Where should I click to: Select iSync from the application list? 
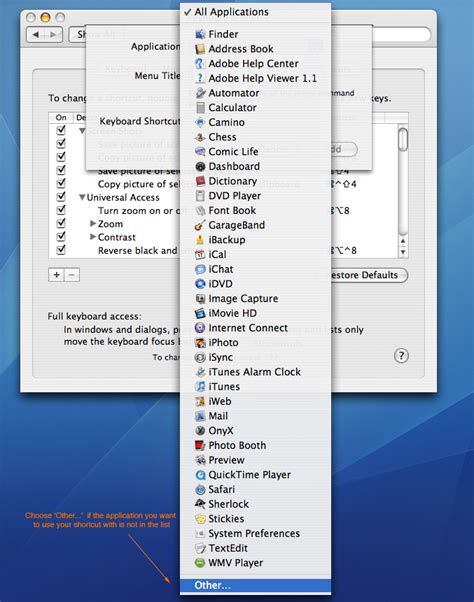click(x=255, y=357)
